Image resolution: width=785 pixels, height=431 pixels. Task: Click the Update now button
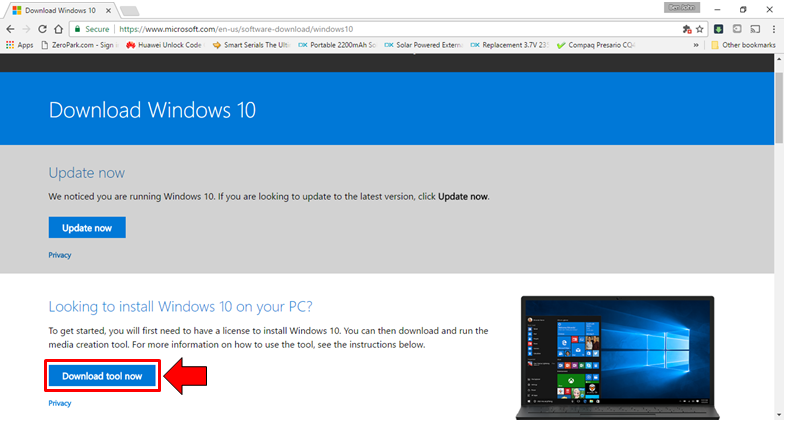coord(87,228)
